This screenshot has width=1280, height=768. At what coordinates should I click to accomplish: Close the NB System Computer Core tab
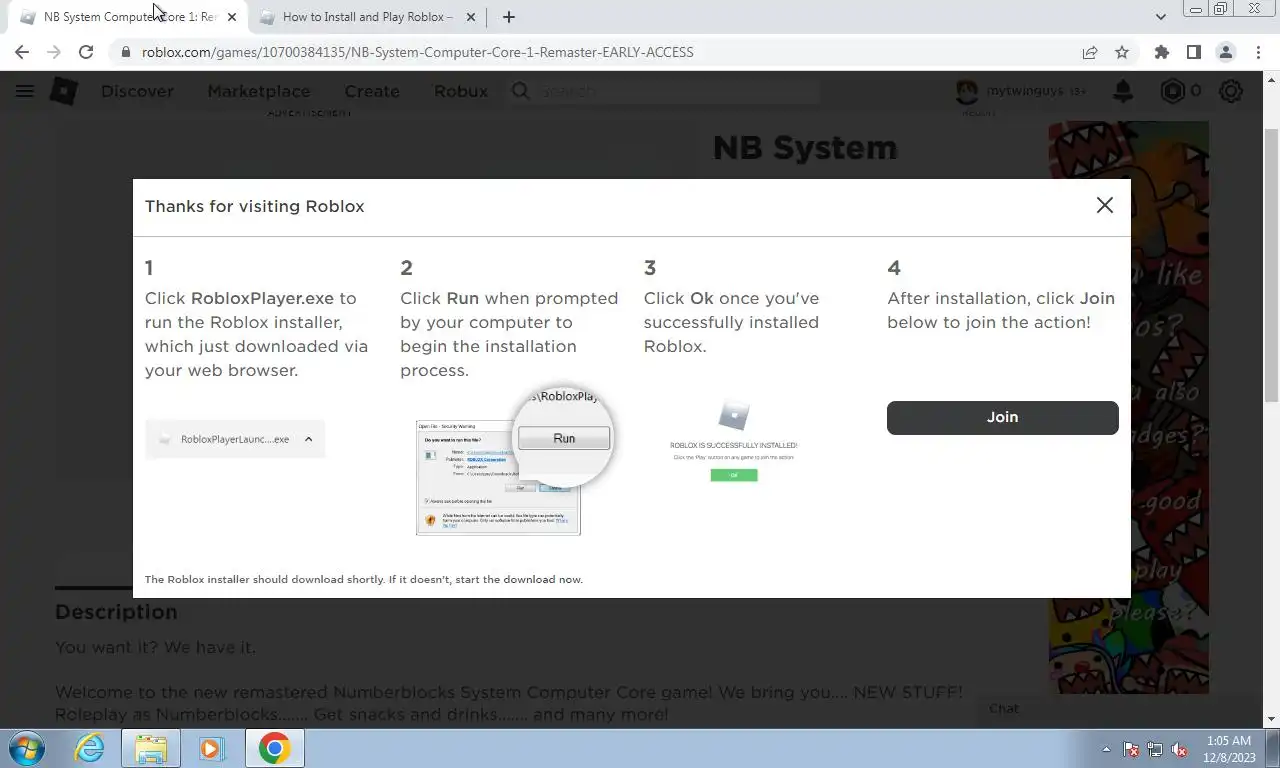coord(233,17)
